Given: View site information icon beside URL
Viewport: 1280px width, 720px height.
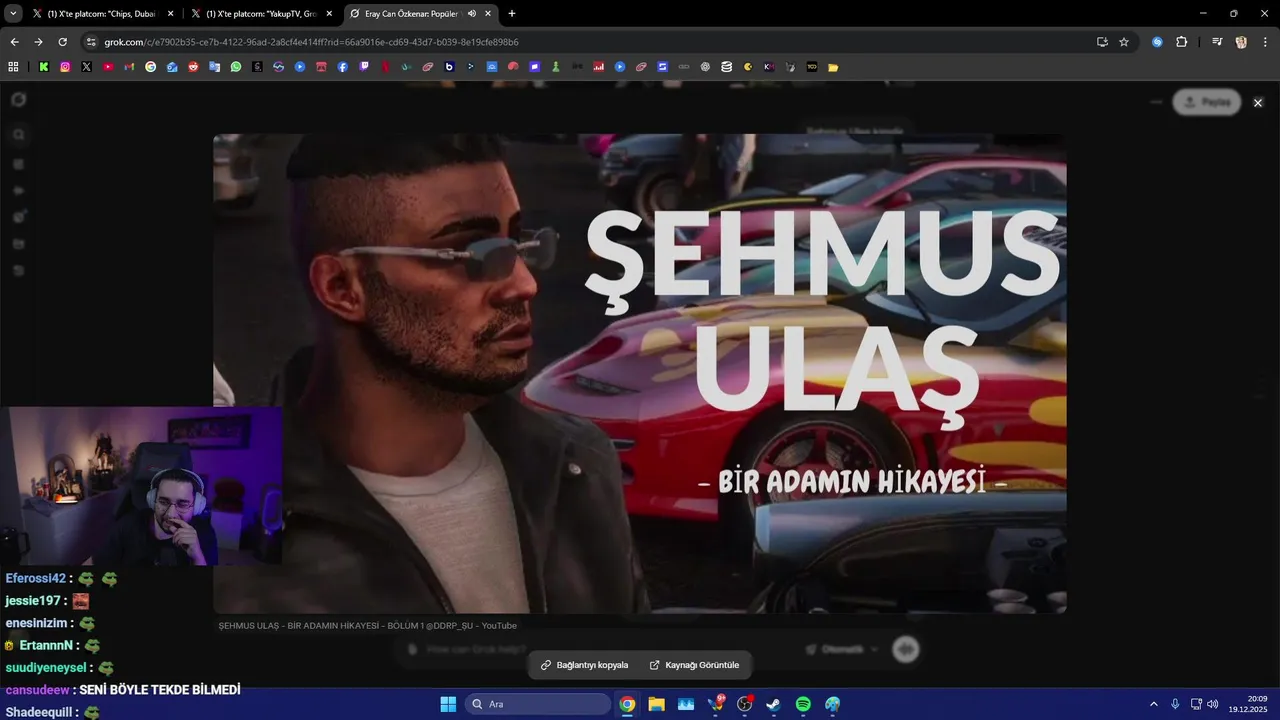Looking at the screenshot, I should (91, 42).
